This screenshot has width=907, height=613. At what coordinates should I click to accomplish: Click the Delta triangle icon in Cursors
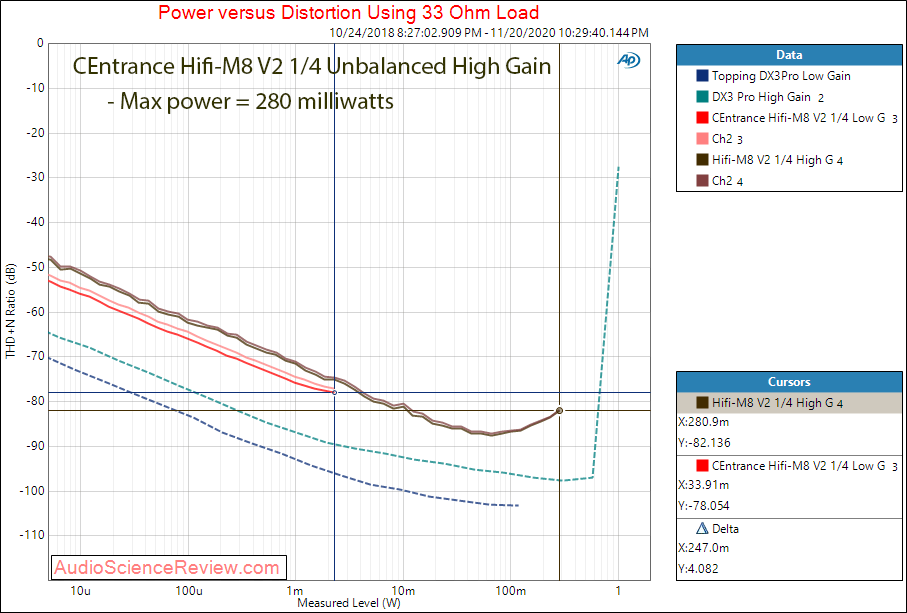[702, 528]
